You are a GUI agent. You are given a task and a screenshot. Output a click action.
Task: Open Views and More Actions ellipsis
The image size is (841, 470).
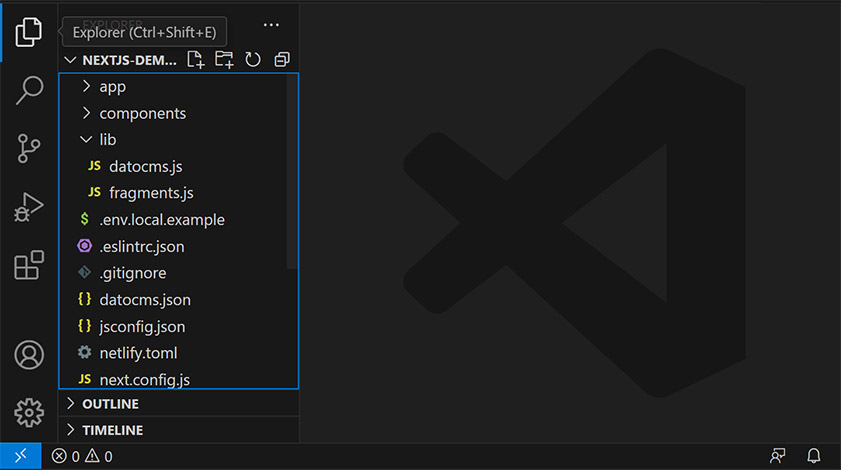pos(271,25)
